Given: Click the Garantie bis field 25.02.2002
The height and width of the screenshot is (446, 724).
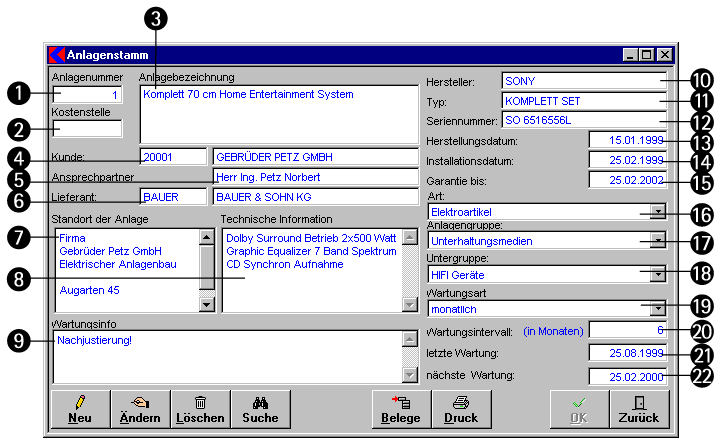Looking at the screenshot, I should click(x=628, y=180).
